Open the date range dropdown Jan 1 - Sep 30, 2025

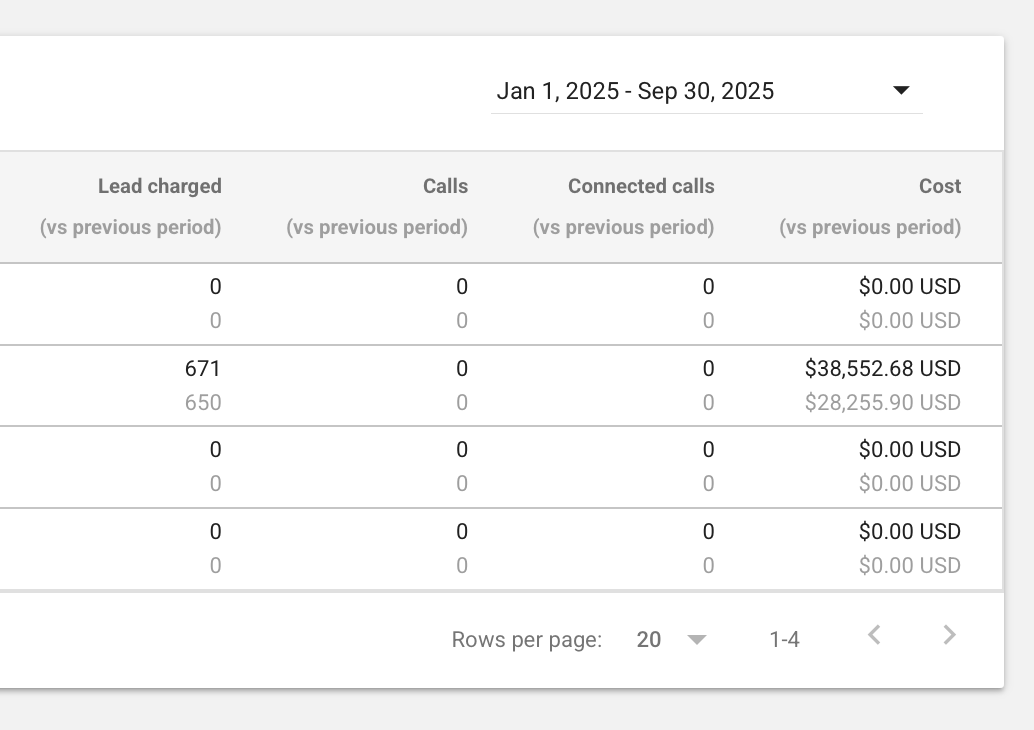[x=706, y=91]
